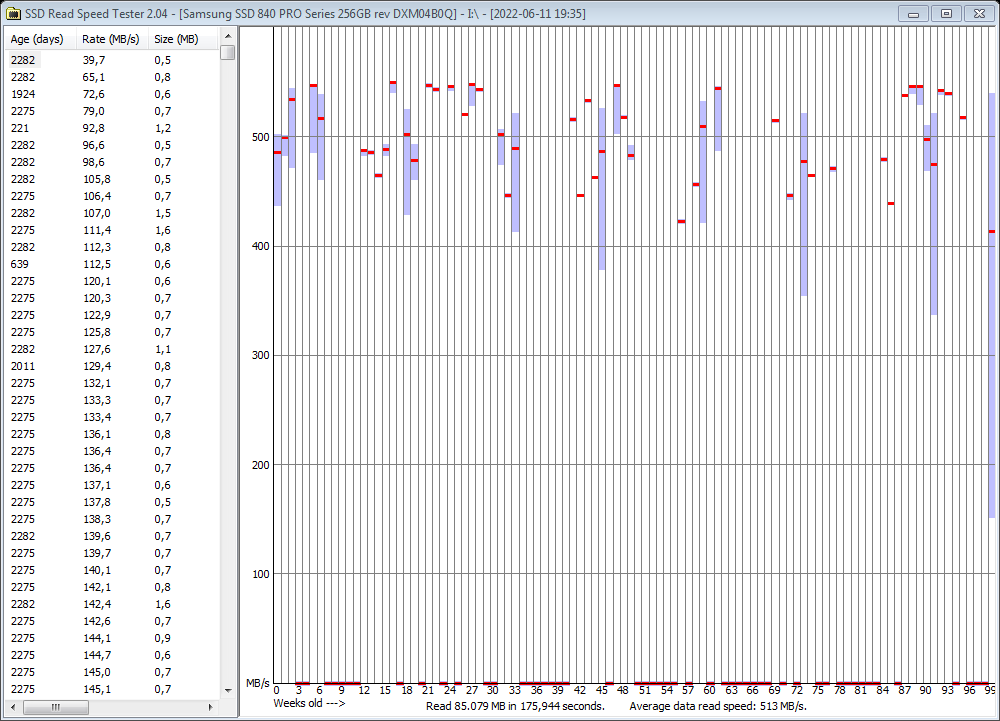Select the row with rate 133,3
Screen dimensions: 1000x721
coord(112,400)
